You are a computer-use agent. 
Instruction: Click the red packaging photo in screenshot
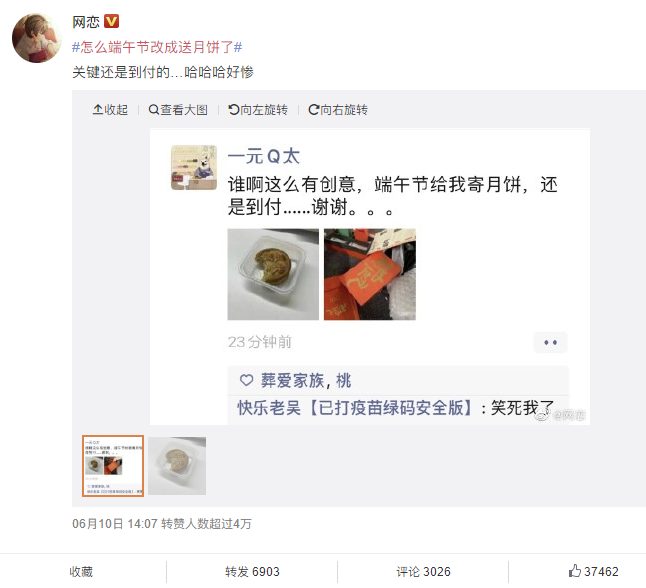click(370, 274)
